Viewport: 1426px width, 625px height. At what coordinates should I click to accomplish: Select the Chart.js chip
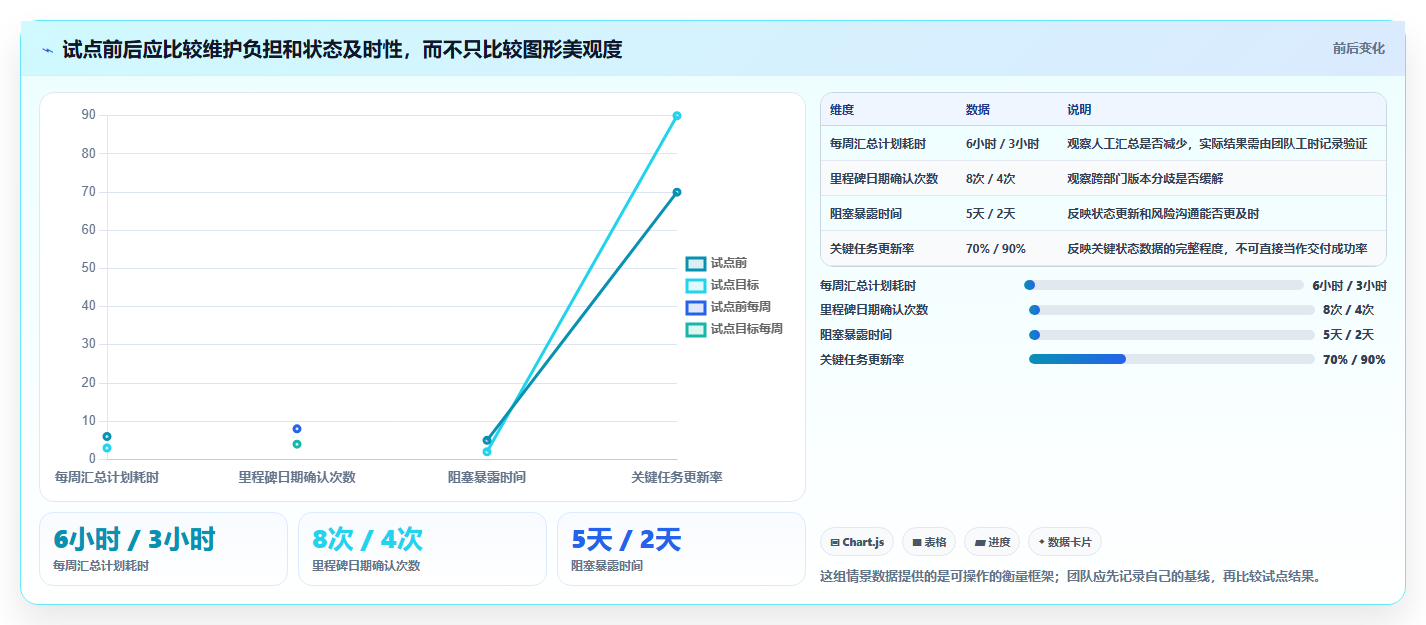[x=857, y=542]
